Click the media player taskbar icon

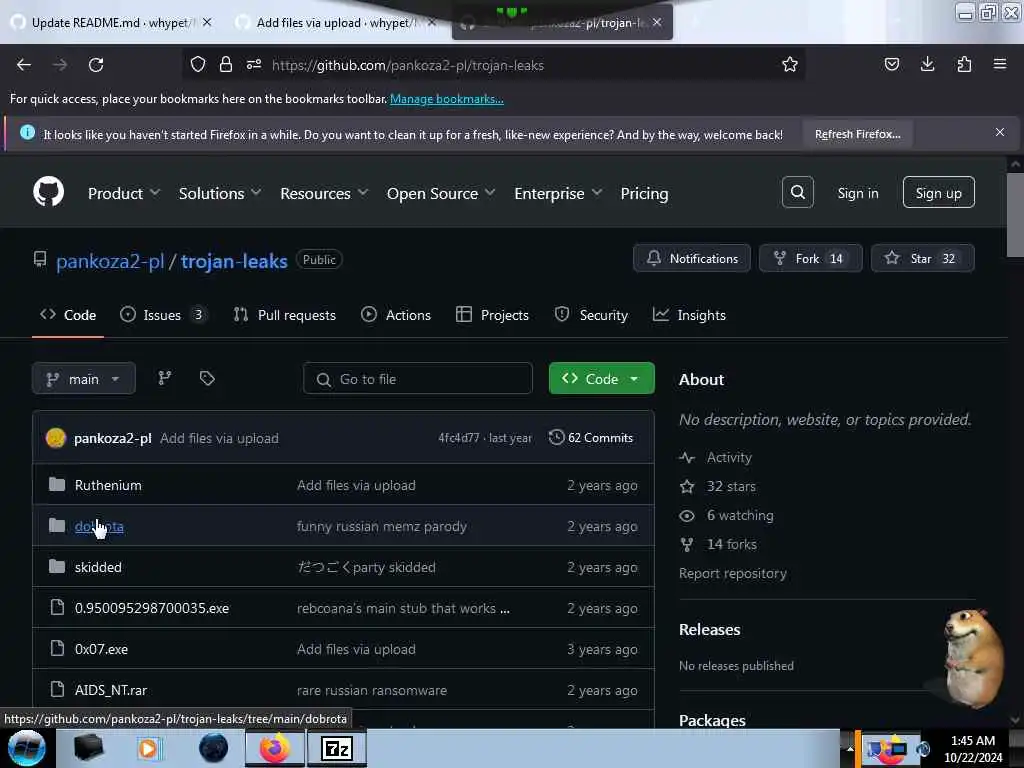(x=148, y=748)
